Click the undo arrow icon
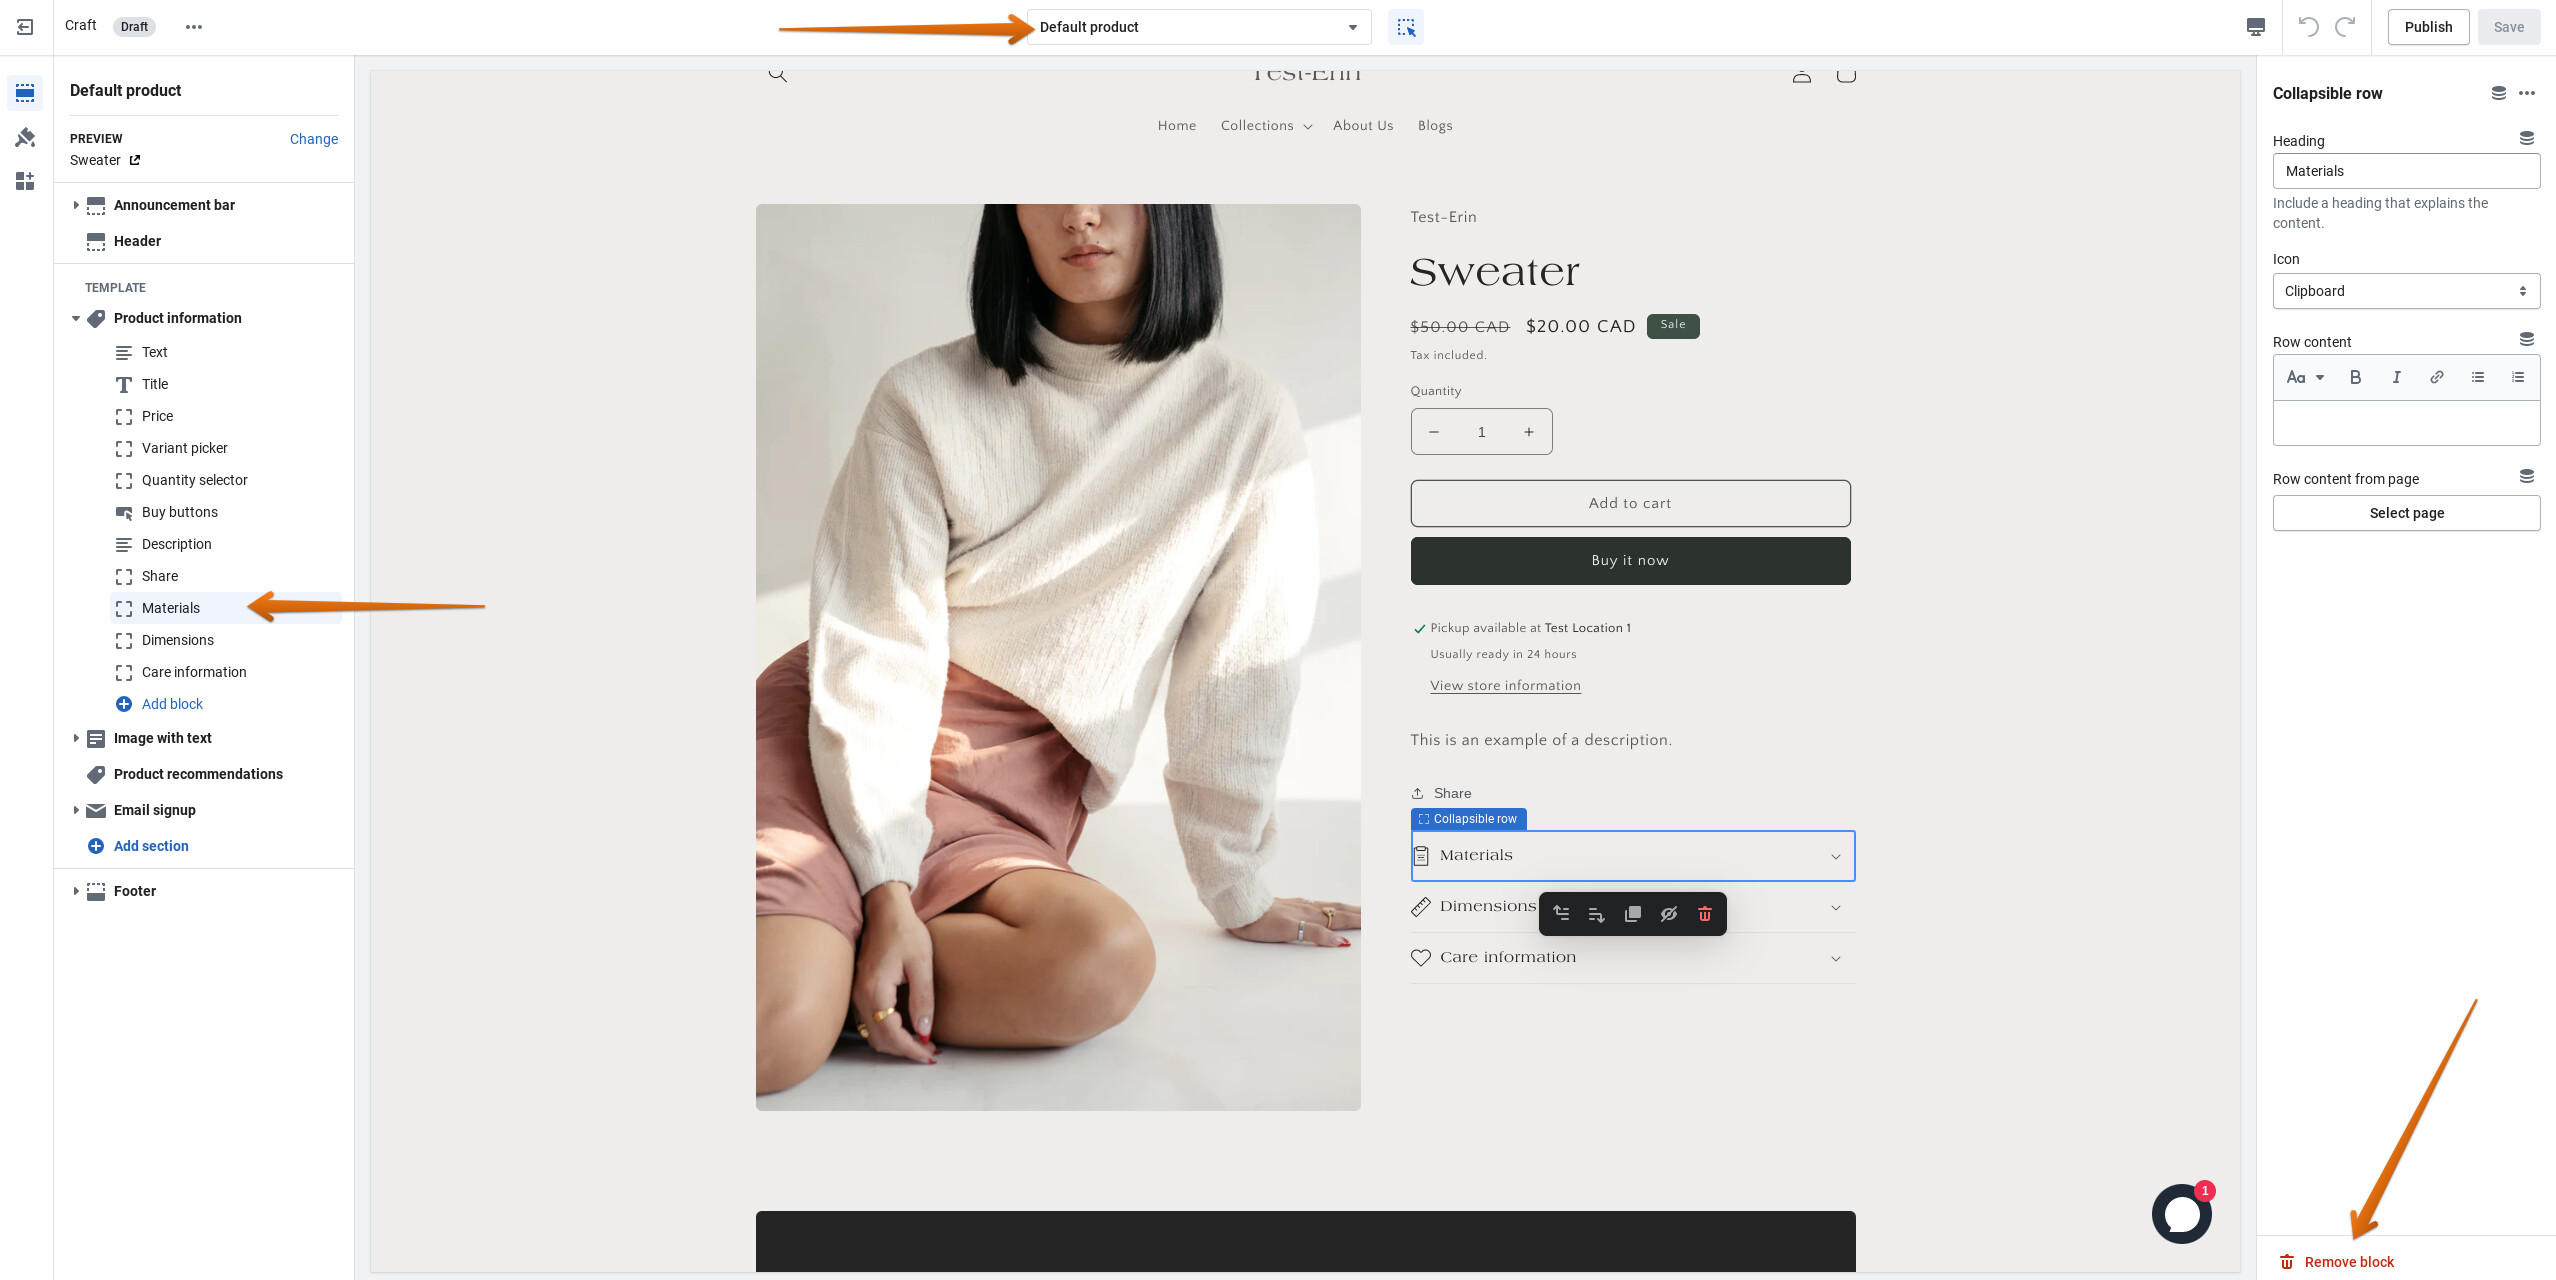Image resolution: width=2556 pixels, height=1280 pixels. click(2308, 27)
